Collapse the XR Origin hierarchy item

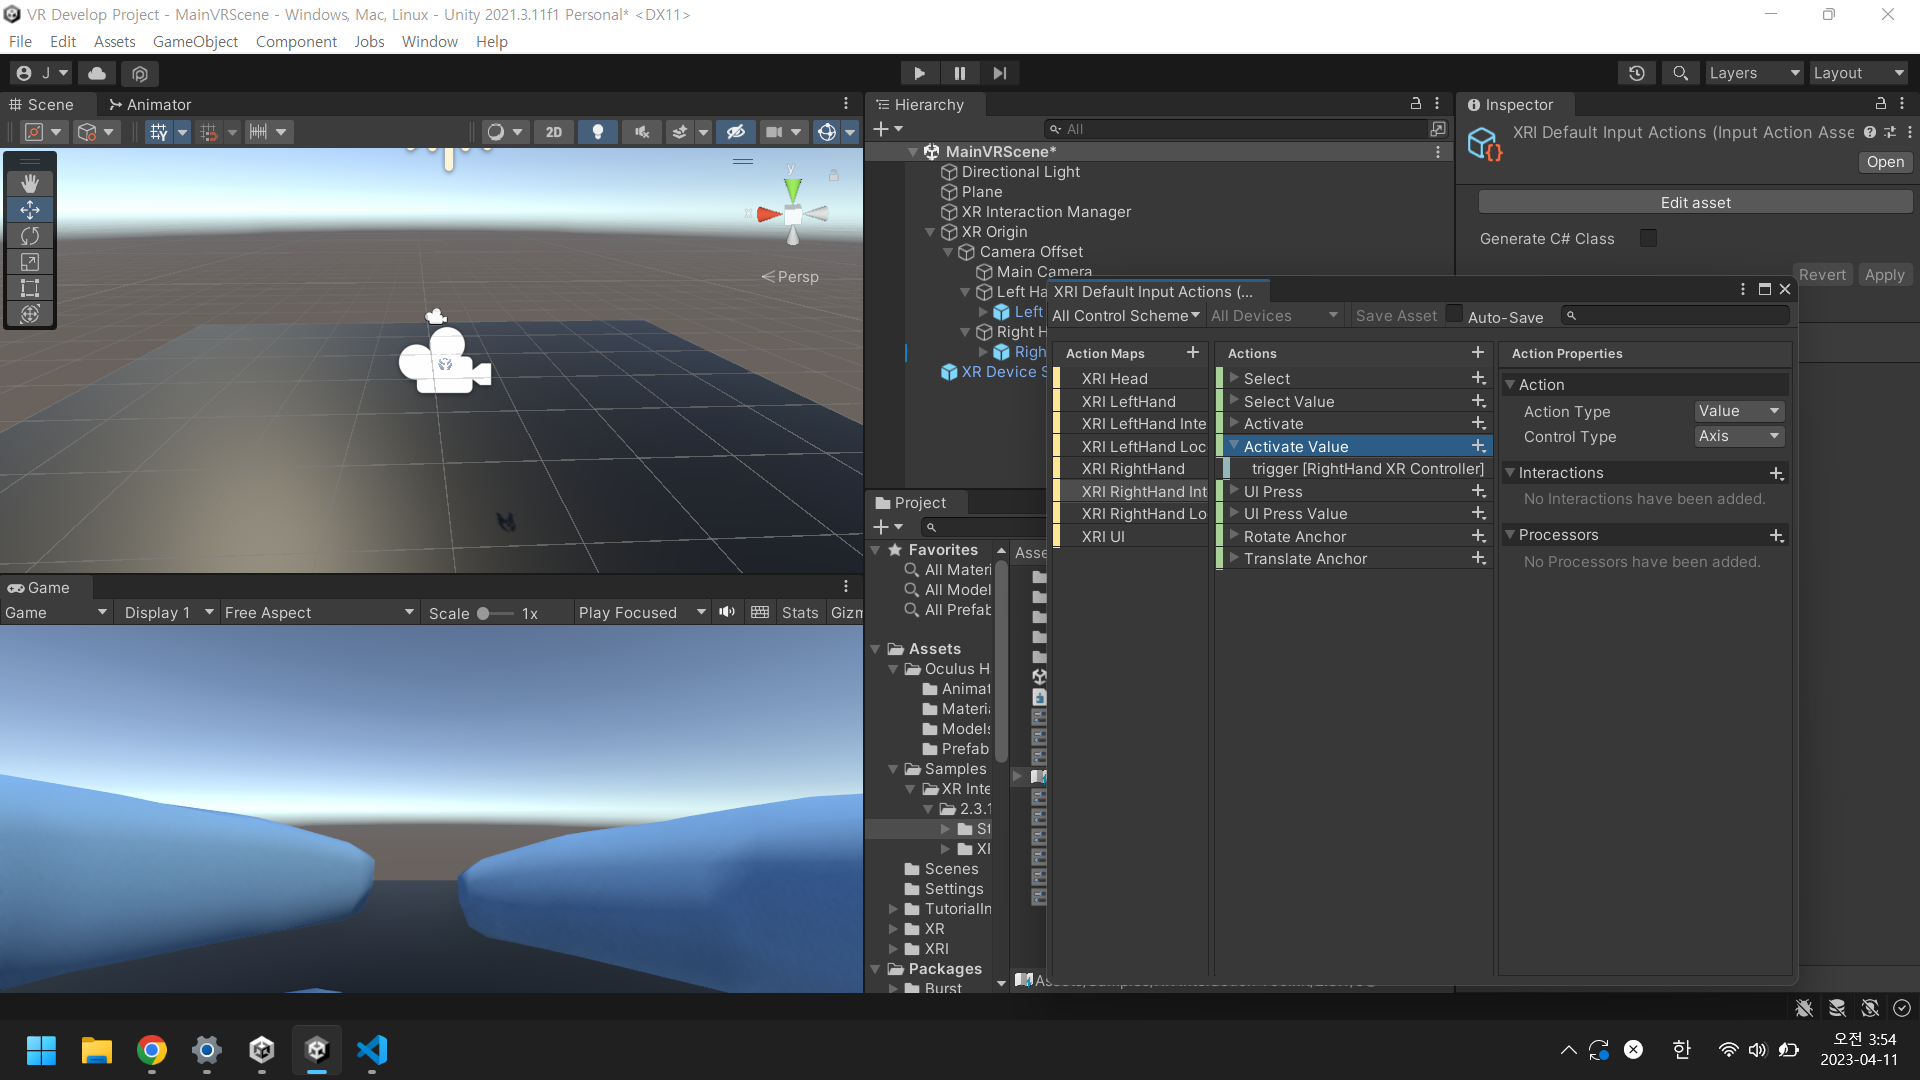pyautogui.click(x=930, y=232)
